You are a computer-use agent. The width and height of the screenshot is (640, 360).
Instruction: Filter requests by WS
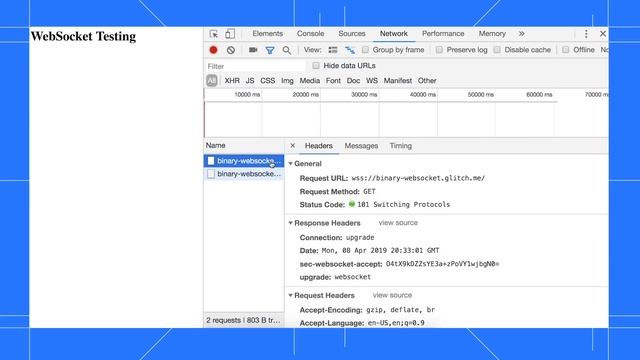372,81
